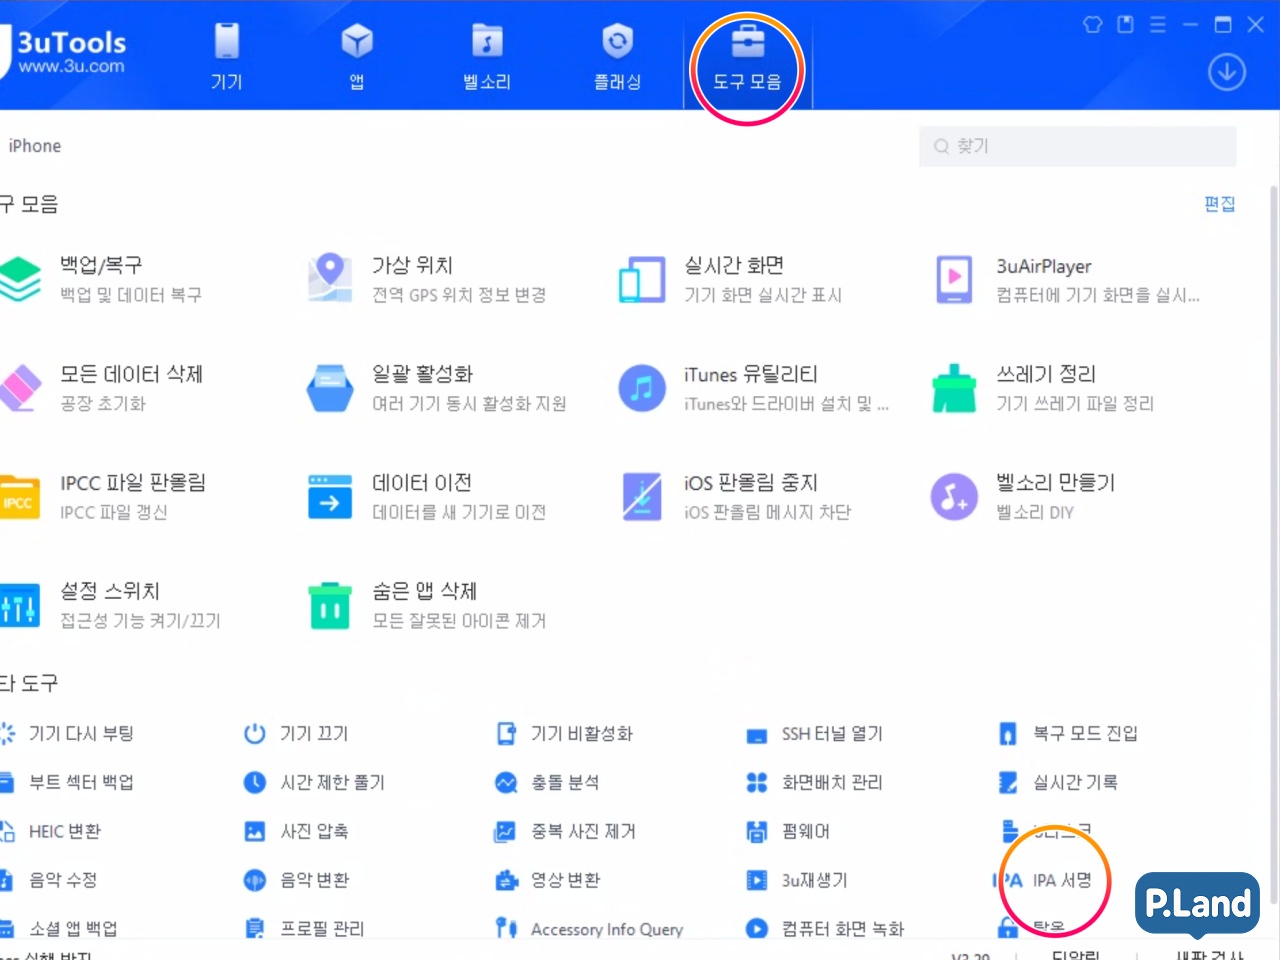The width and height of the screenshot is (1280, 960).
Task: Open the 벨소리 만들기 ringtone maker icon
Action: 954,497
